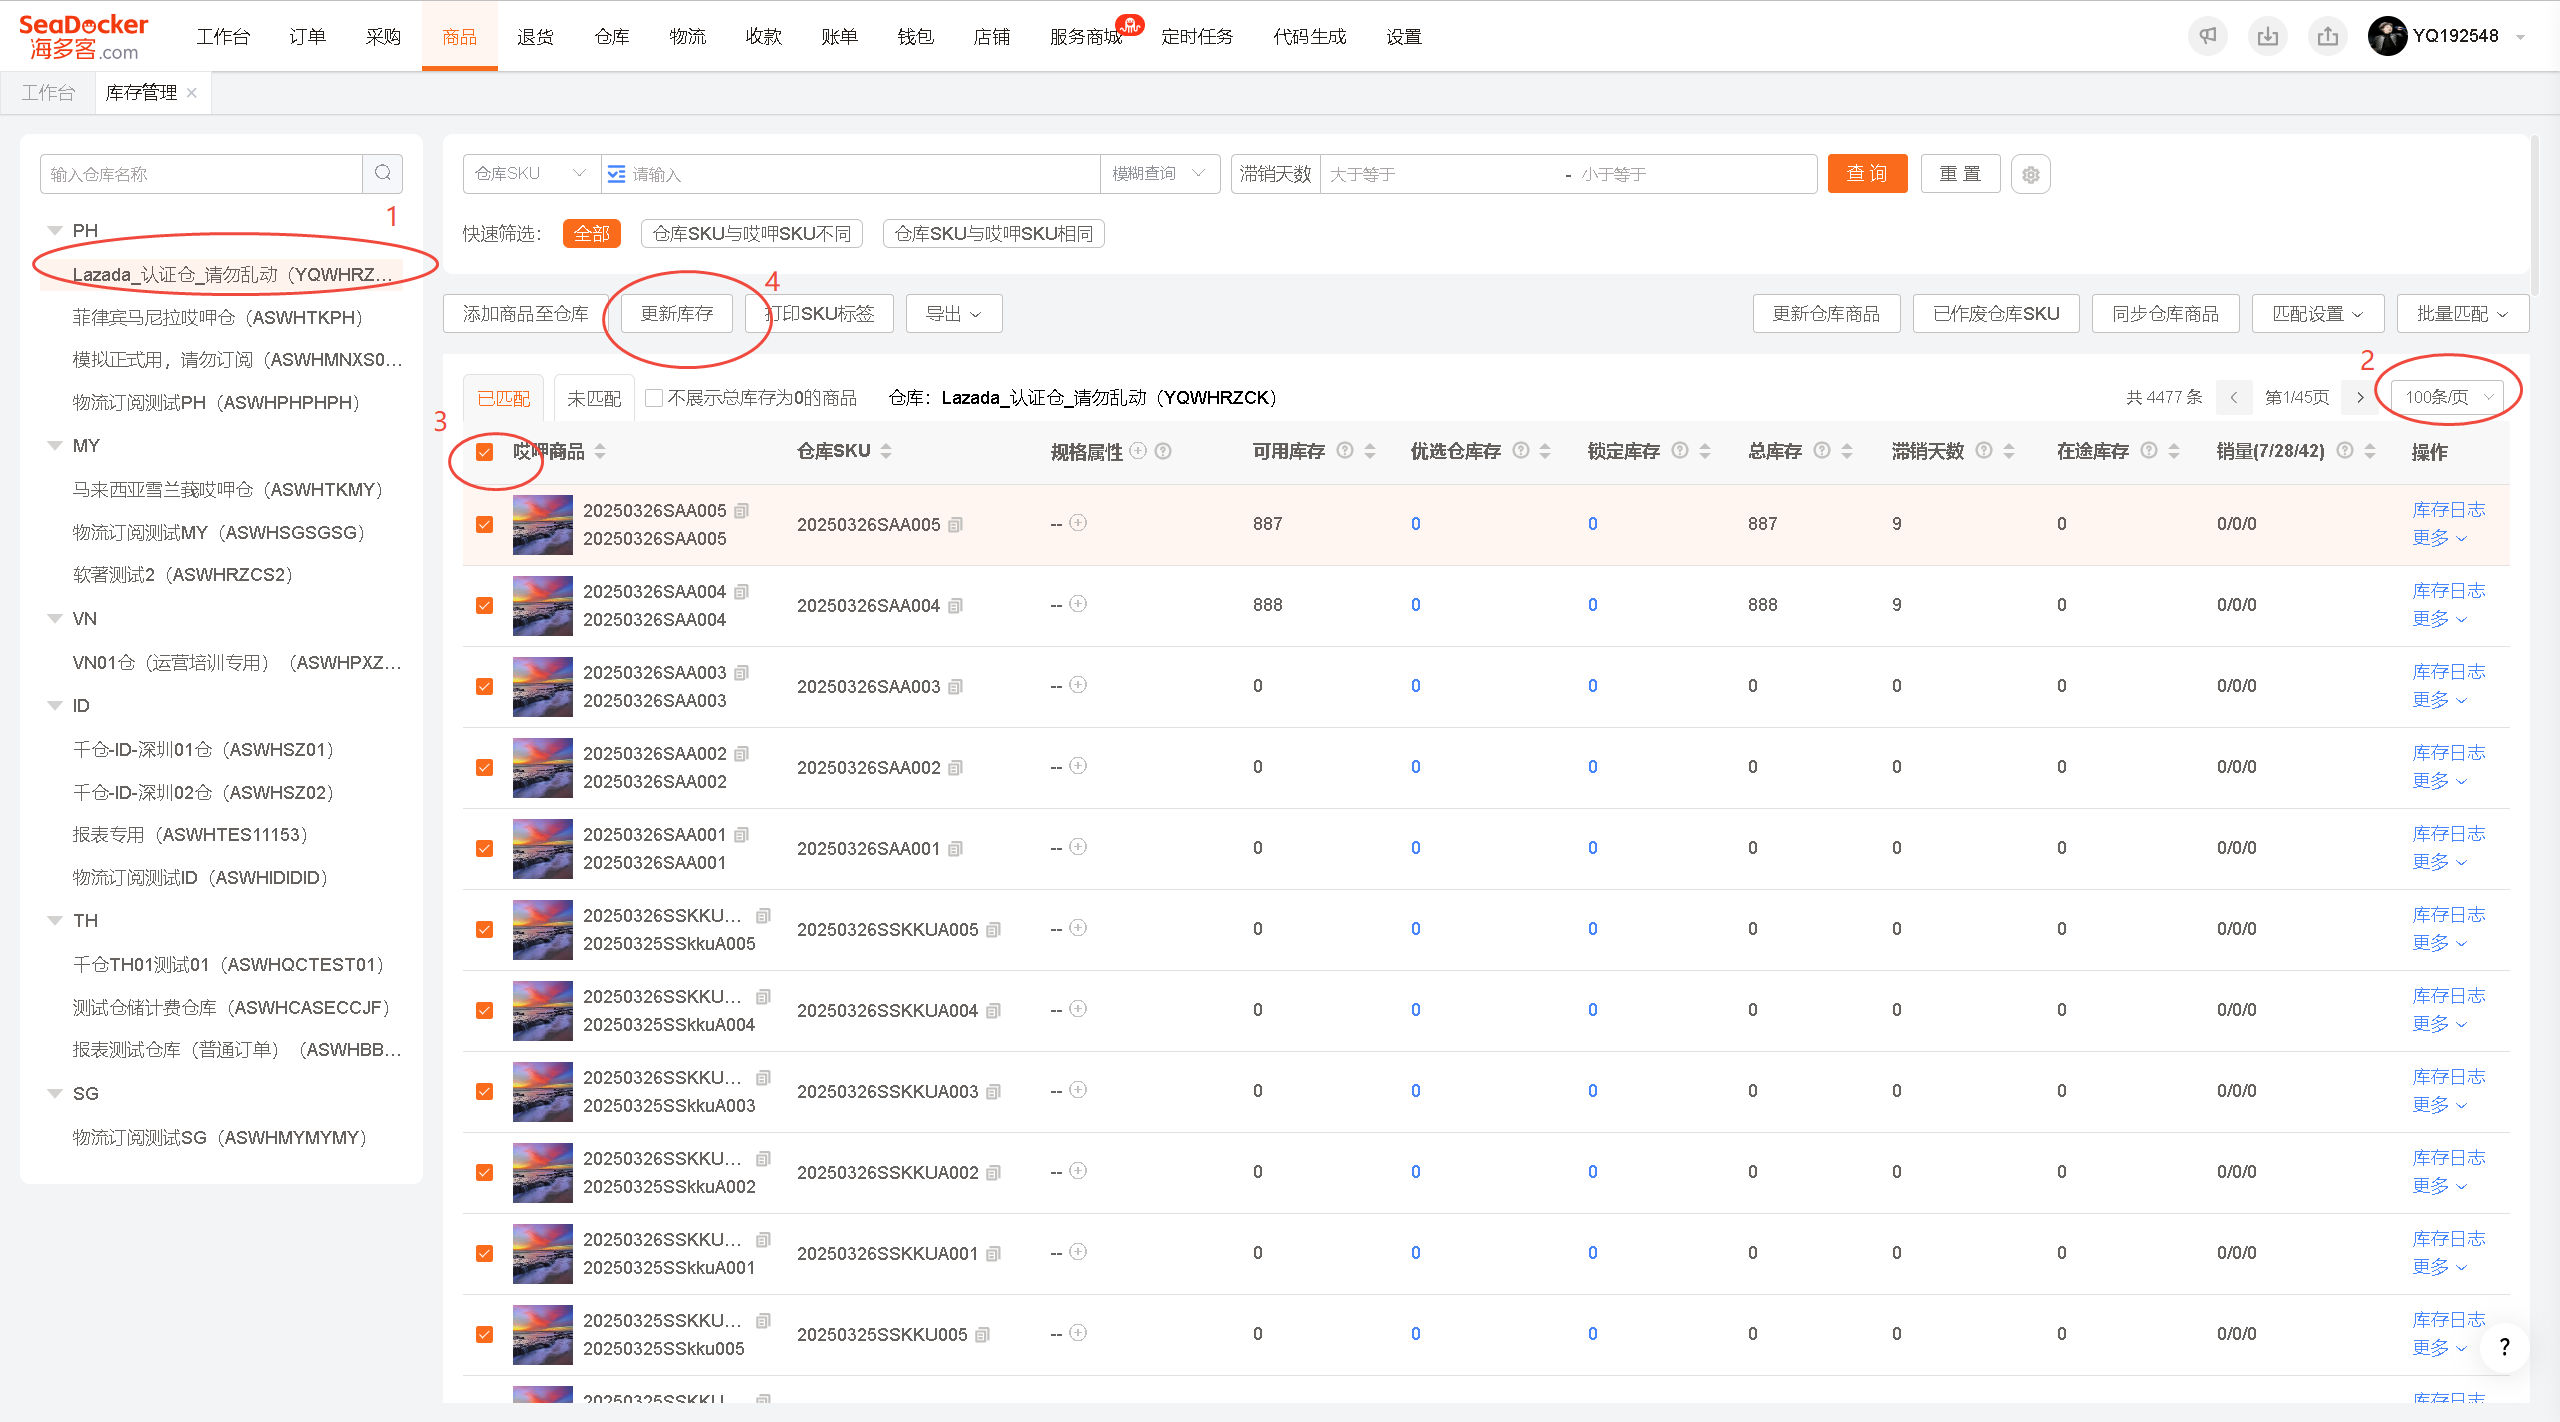2560x1422 pixels.
Task: Sort by 仓库SKU column
Action: [886, 452]
